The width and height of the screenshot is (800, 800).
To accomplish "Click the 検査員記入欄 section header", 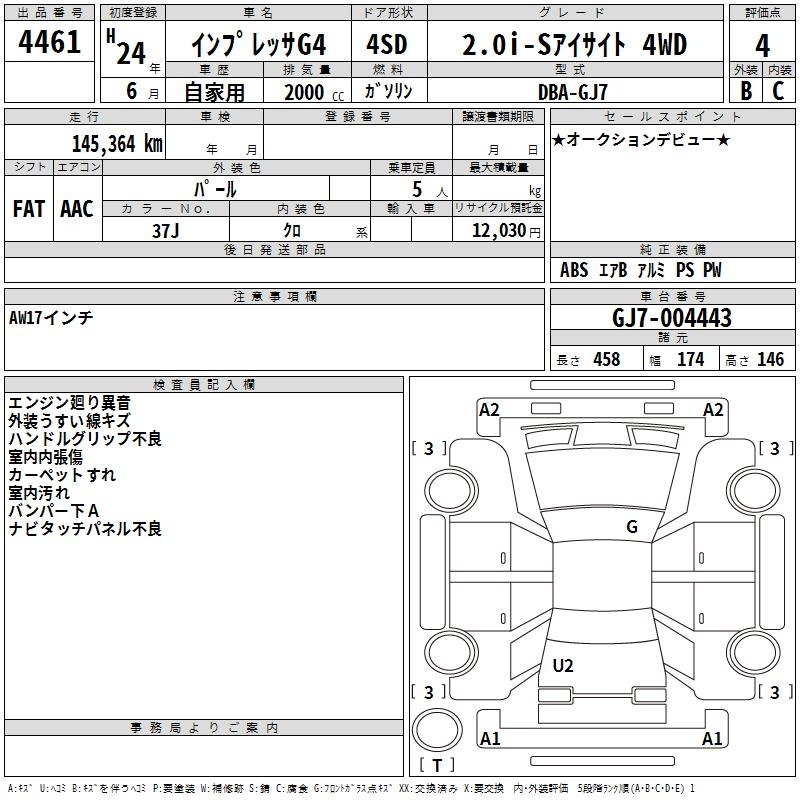I will pos(204,385).
